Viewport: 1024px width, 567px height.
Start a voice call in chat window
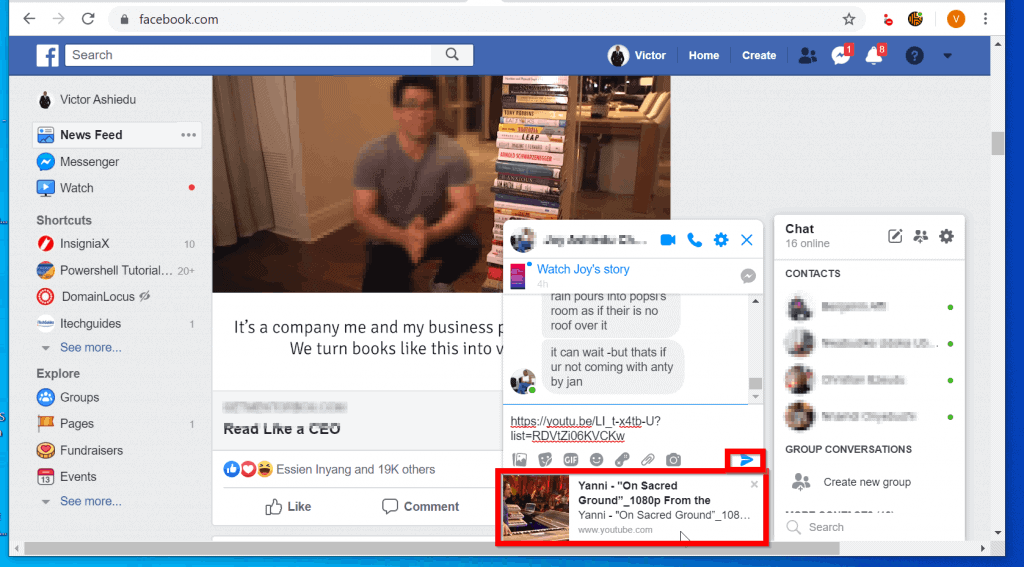(694, 240)
